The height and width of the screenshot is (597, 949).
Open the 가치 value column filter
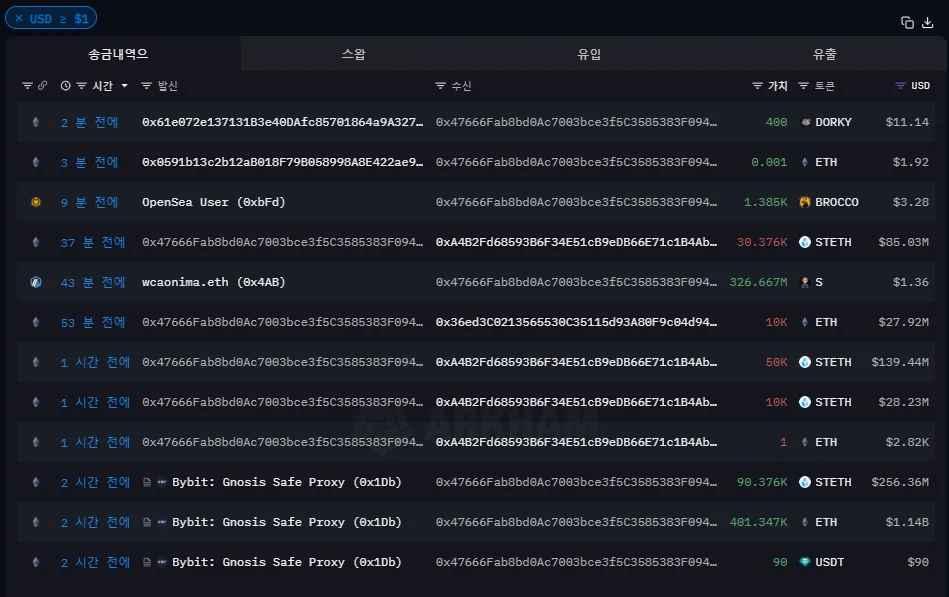coord(757,86)
